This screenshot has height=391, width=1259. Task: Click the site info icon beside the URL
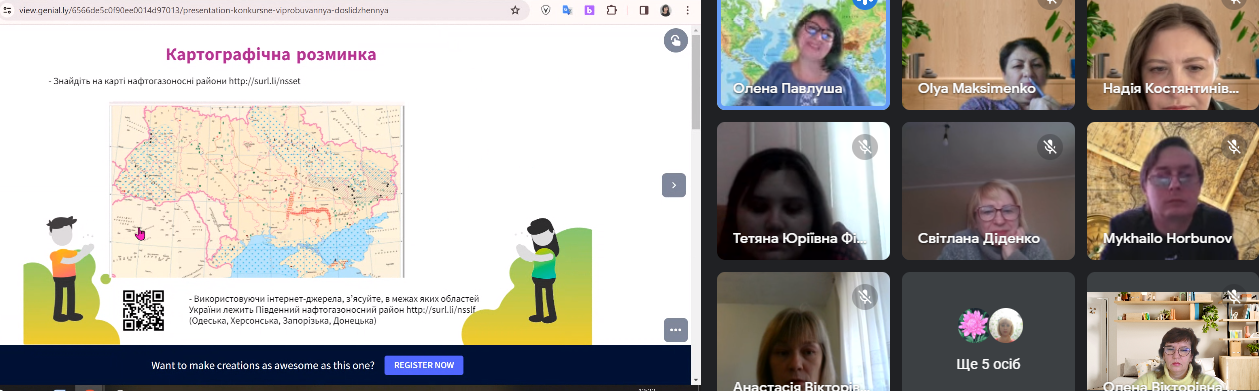(8, 10)
